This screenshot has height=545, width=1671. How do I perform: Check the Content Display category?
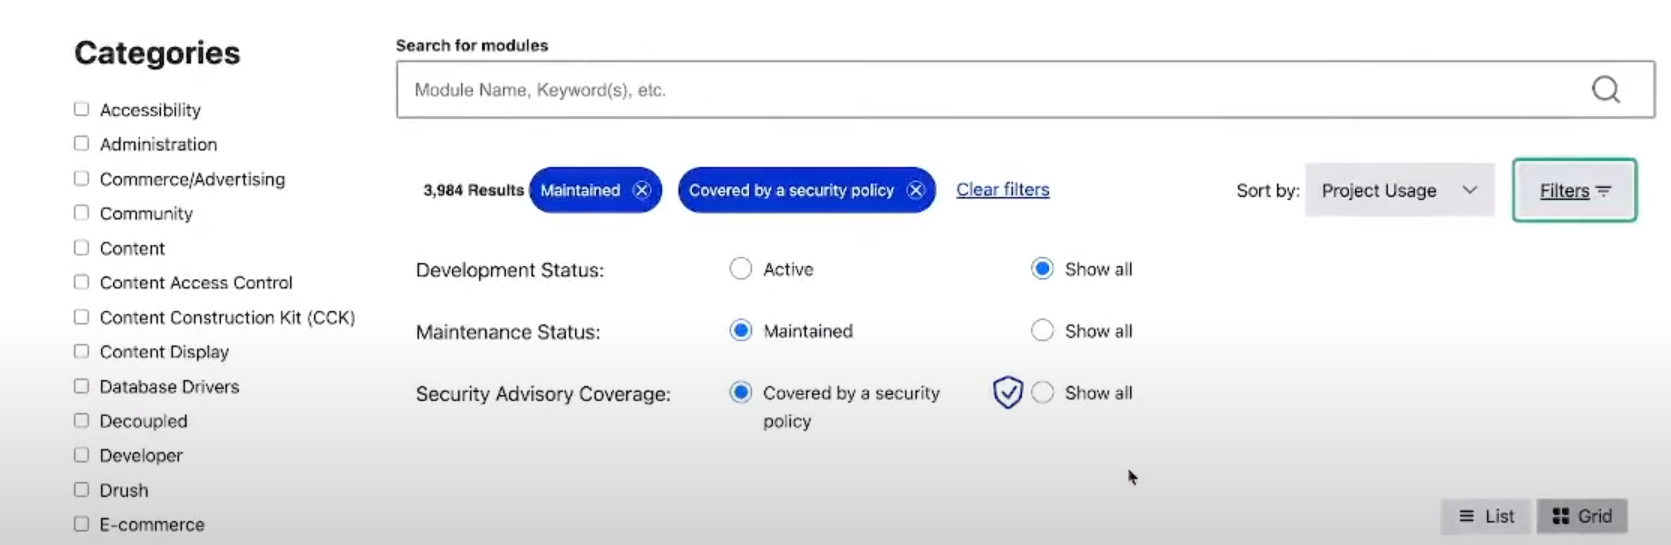click(81, 351)
